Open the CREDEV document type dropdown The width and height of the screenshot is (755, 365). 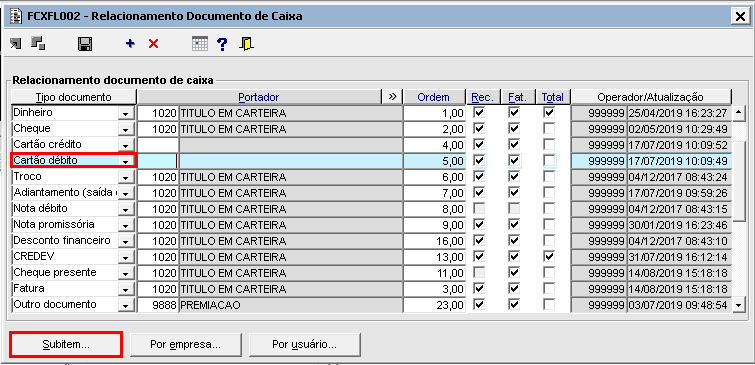(126, 257)
